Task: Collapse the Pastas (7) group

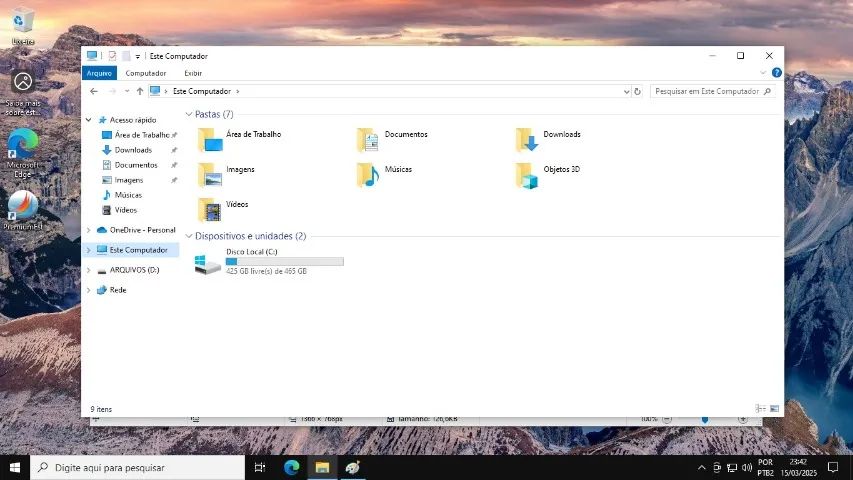Action: (x=189, y=114)
